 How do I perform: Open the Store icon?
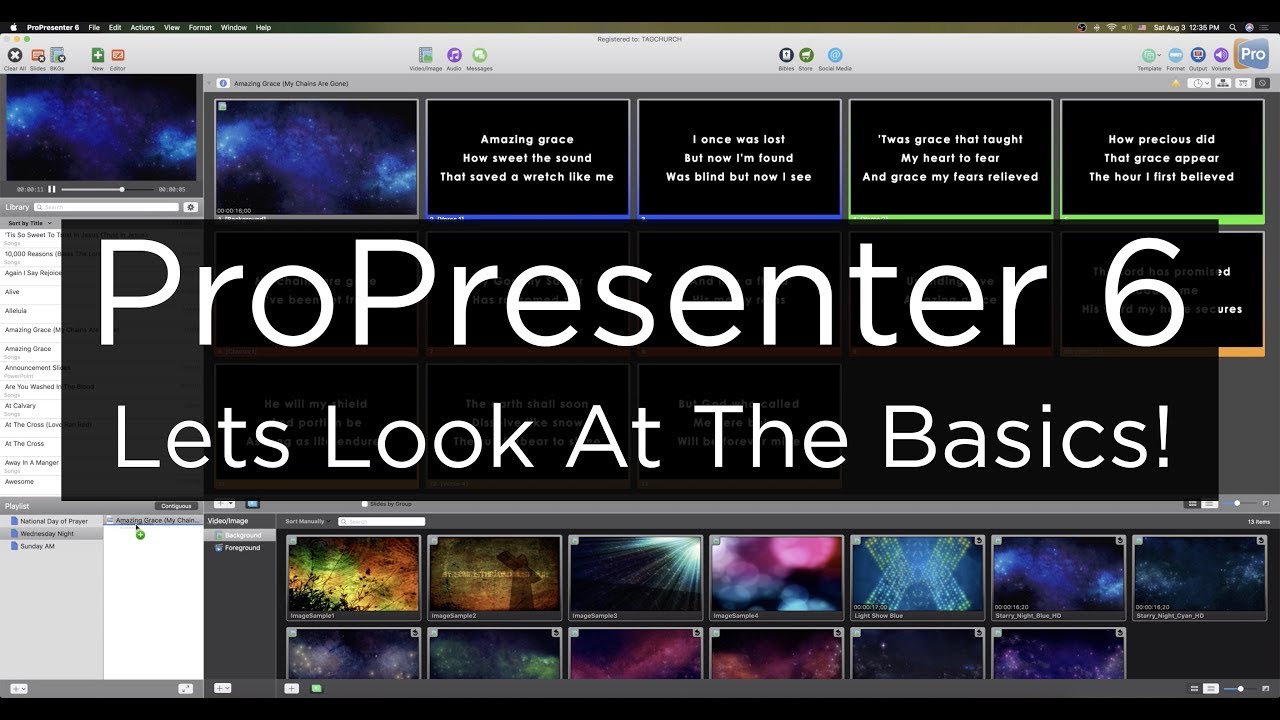click(x=806, y=55)
